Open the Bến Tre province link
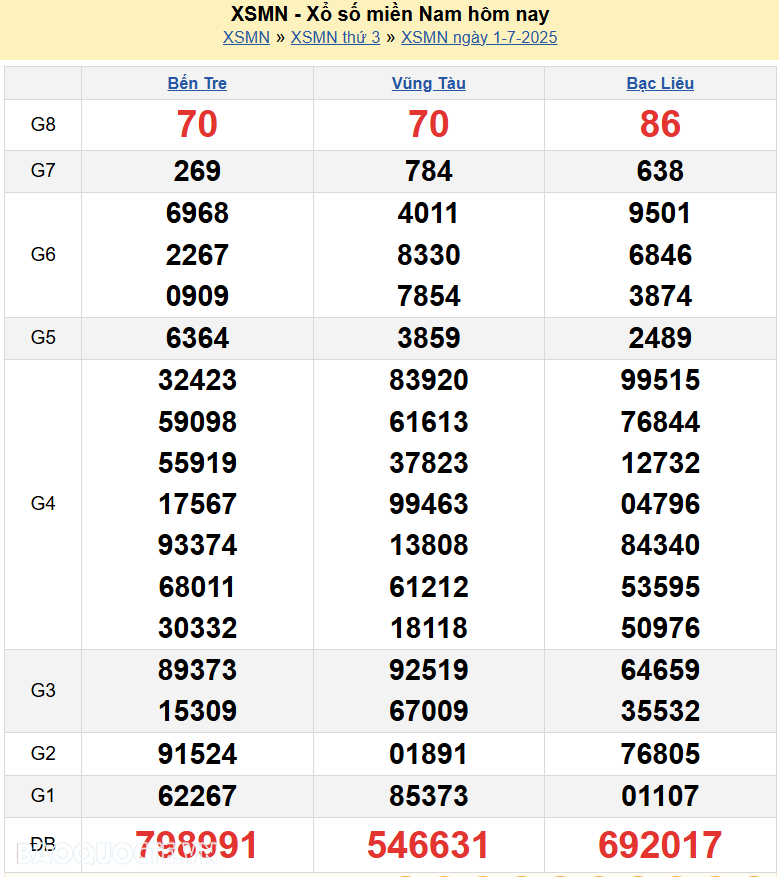 pyautogui.click(x=197, y=84)
